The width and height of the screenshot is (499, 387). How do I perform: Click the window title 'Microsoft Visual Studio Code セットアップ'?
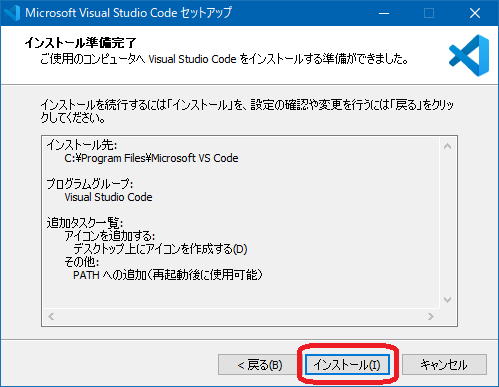[x=128, y=13]
